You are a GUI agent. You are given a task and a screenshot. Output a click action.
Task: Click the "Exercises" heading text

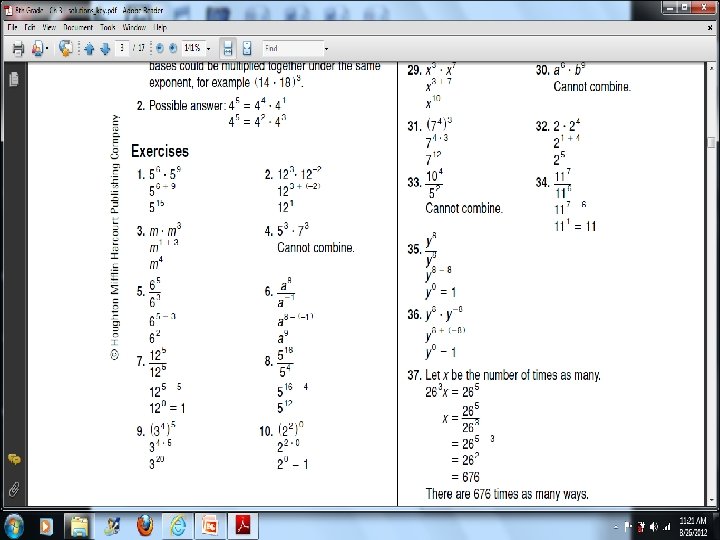pyautogui.click(x=160, y=151)
